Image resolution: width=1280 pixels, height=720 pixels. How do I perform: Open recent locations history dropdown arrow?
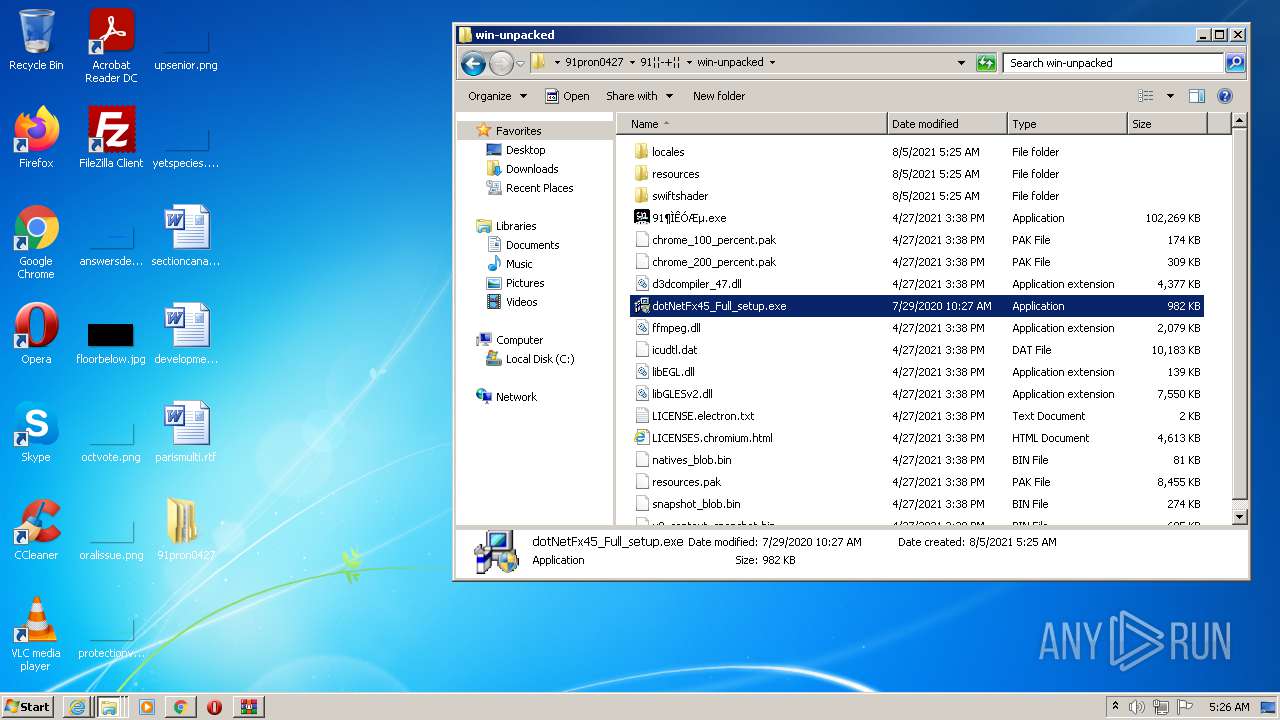[x=521, y=63]
